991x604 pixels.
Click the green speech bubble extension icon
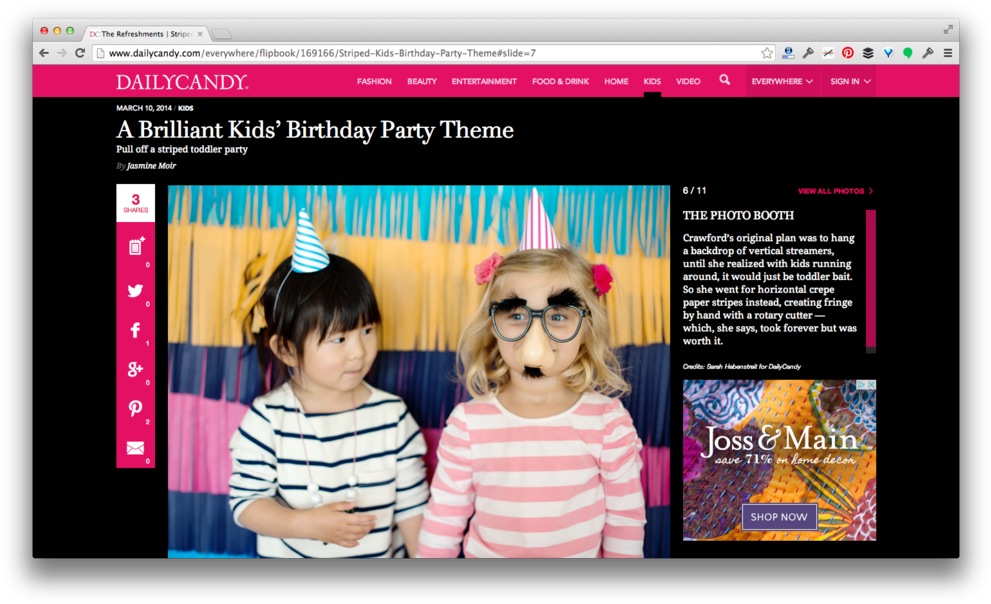908,53
